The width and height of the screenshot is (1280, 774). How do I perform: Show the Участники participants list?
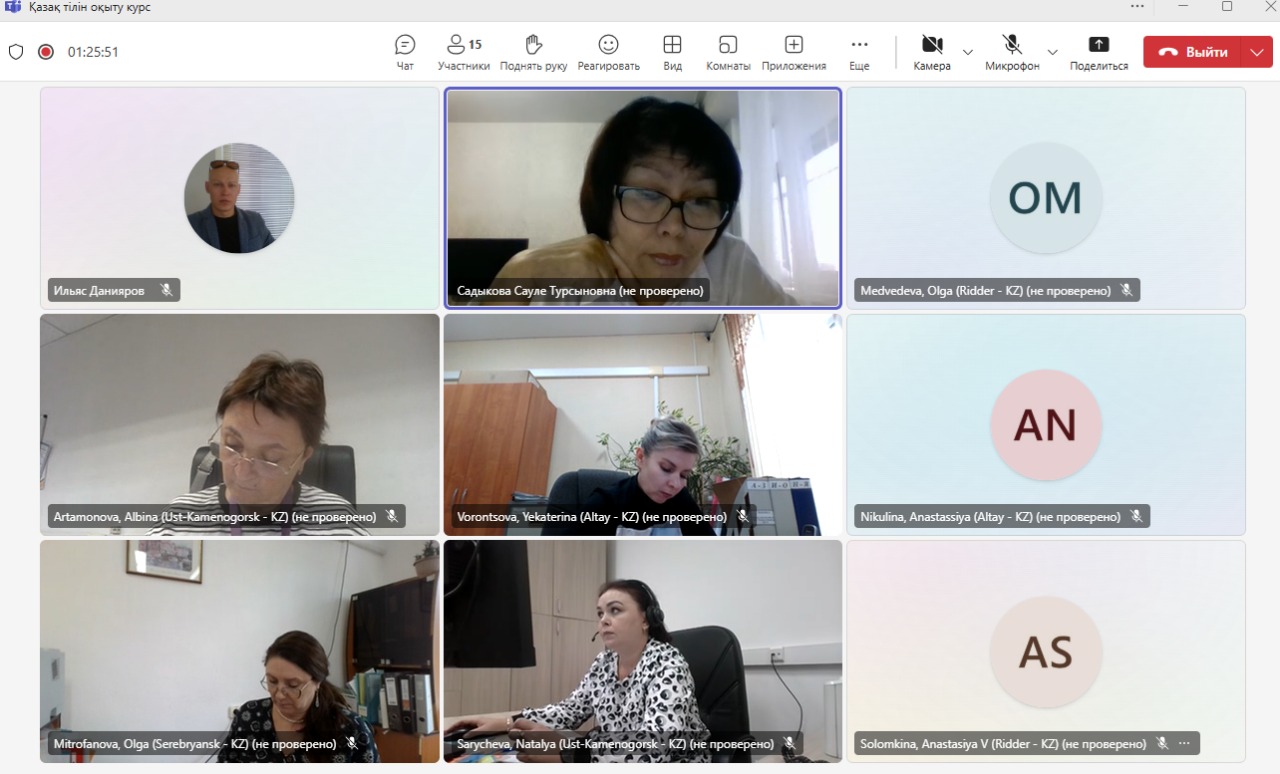point(463,52)
